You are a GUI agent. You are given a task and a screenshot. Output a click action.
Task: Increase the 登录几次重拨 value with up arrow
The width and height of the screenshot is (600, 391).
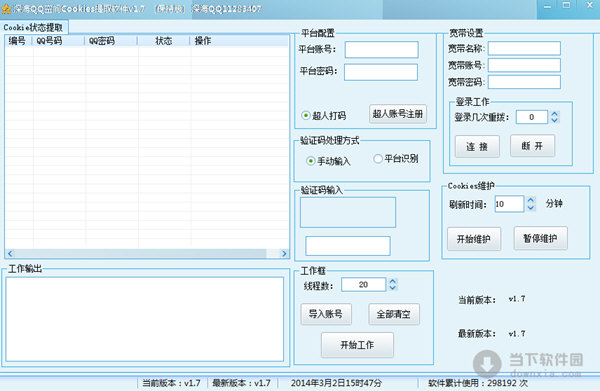(554, 114)
